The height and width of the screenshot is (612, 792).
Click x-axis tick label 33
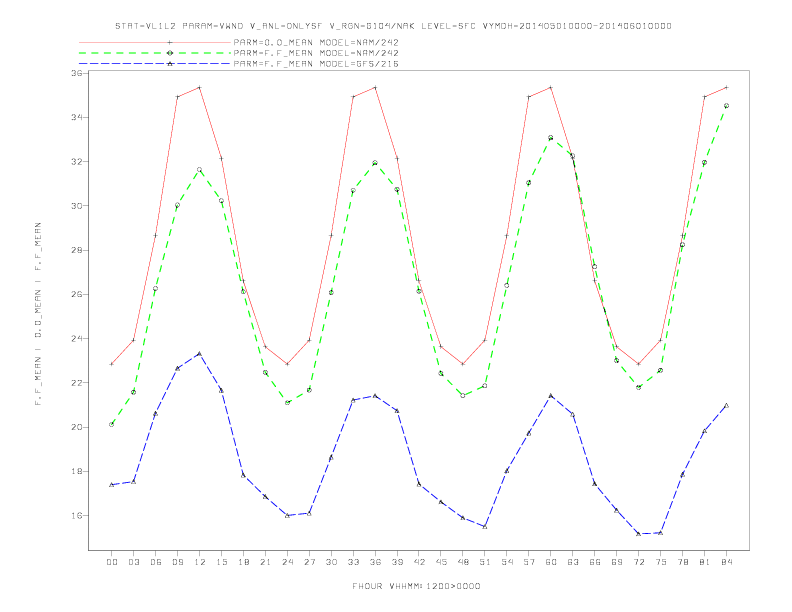coord(353,562)
